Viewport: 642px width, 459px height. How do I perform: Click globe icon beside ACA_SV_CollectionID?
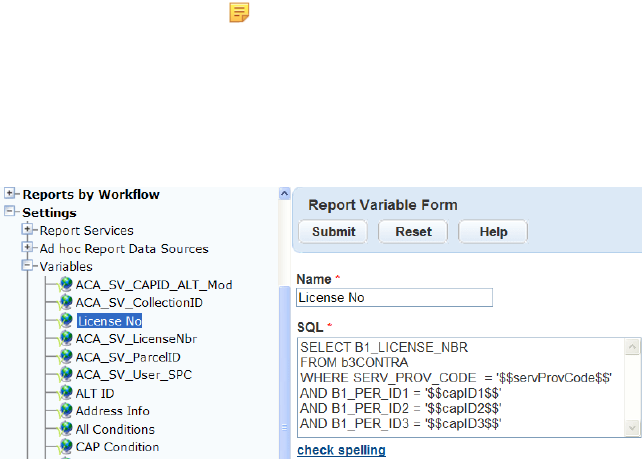coord(66,302)
